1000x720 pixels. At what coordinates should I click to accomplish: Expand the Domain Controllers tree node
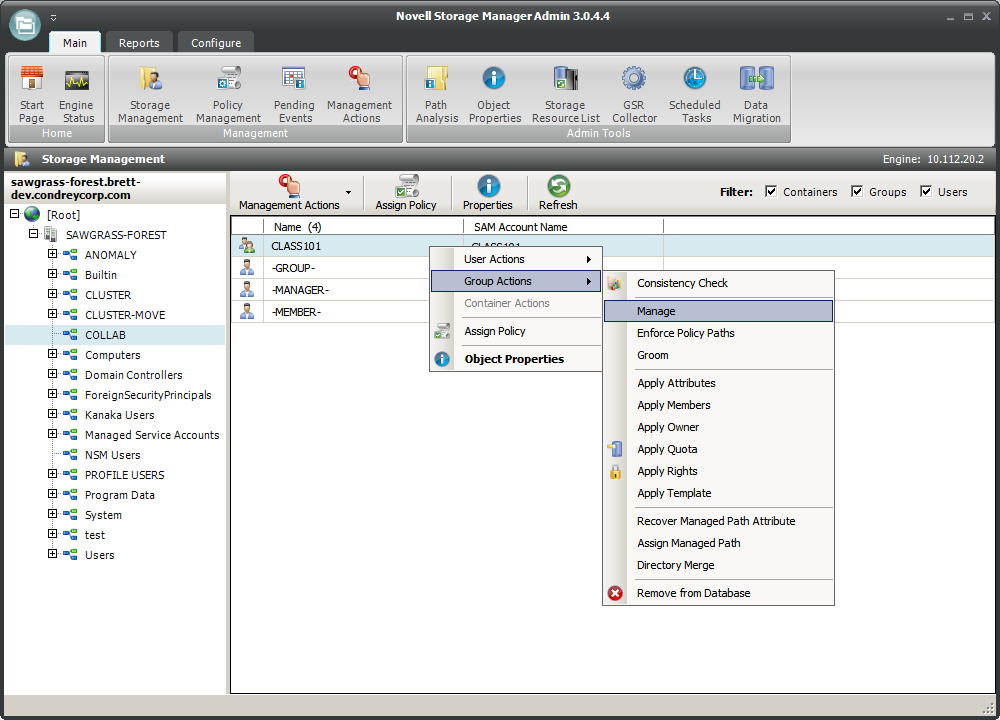[x=53, y=375]
